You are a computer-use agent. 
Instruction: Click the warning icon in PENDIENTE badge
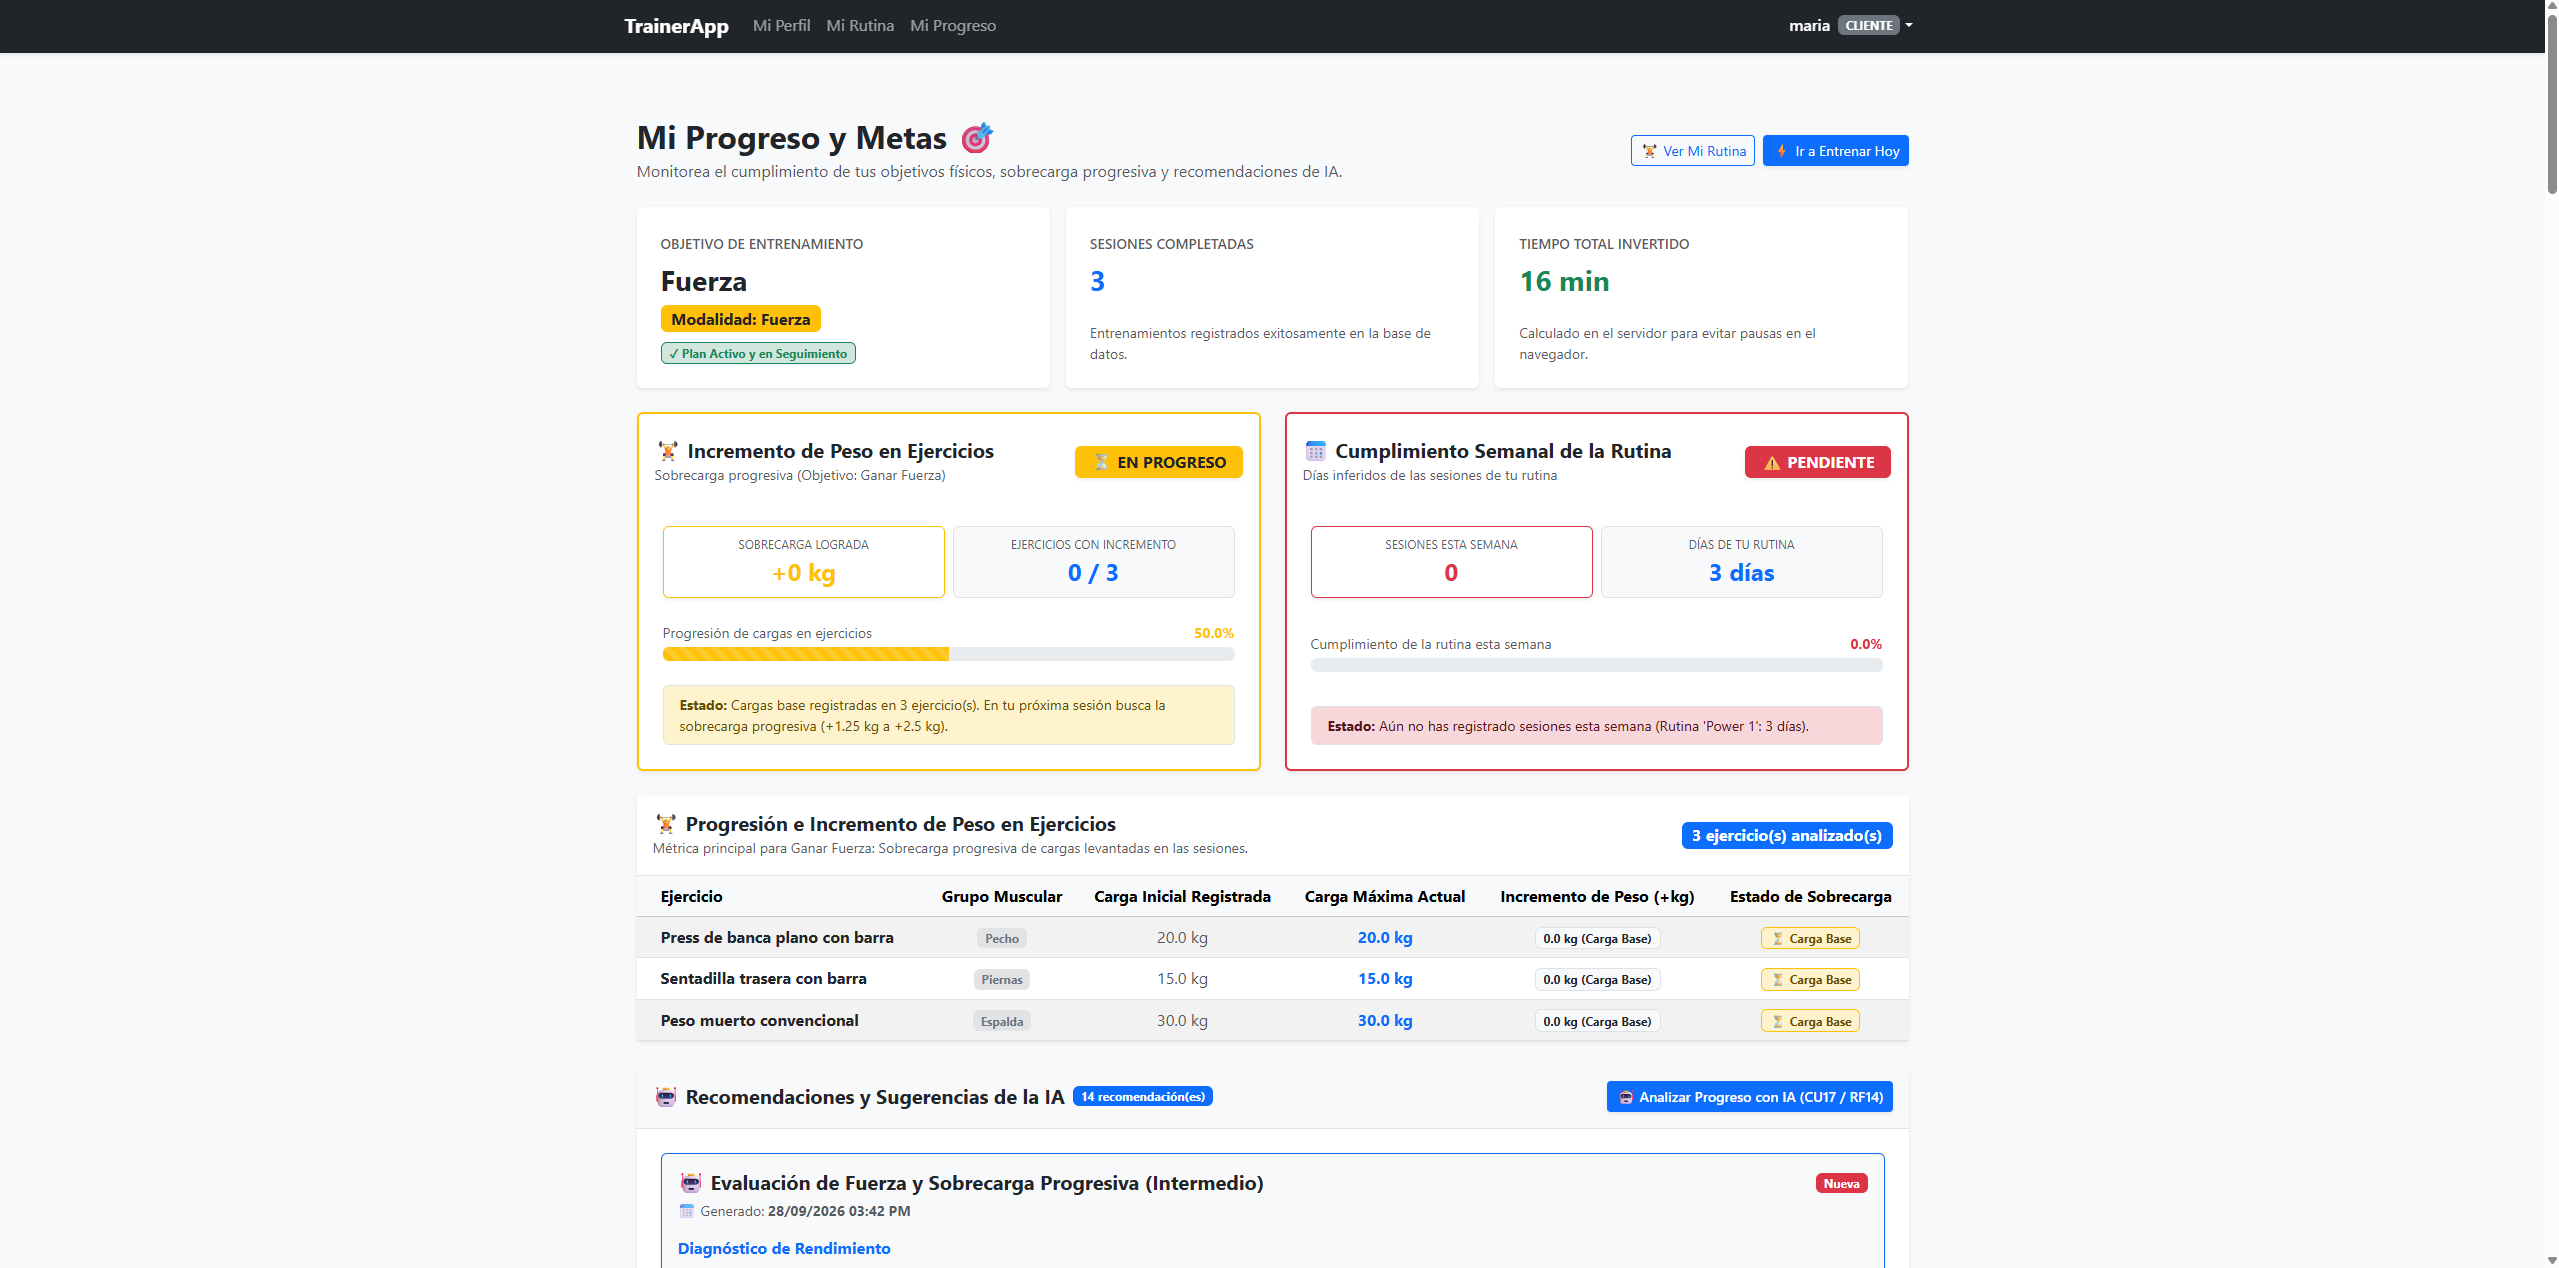coord(1771,462)
